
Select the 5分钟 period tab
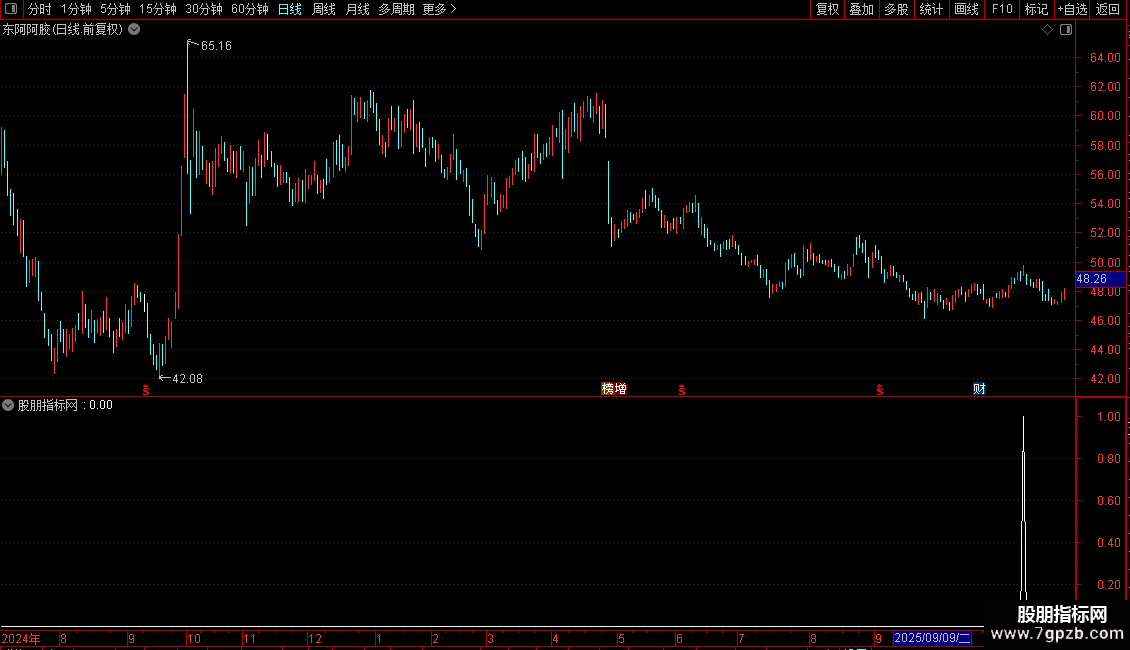pyautogui.click(x=115, y=9)
